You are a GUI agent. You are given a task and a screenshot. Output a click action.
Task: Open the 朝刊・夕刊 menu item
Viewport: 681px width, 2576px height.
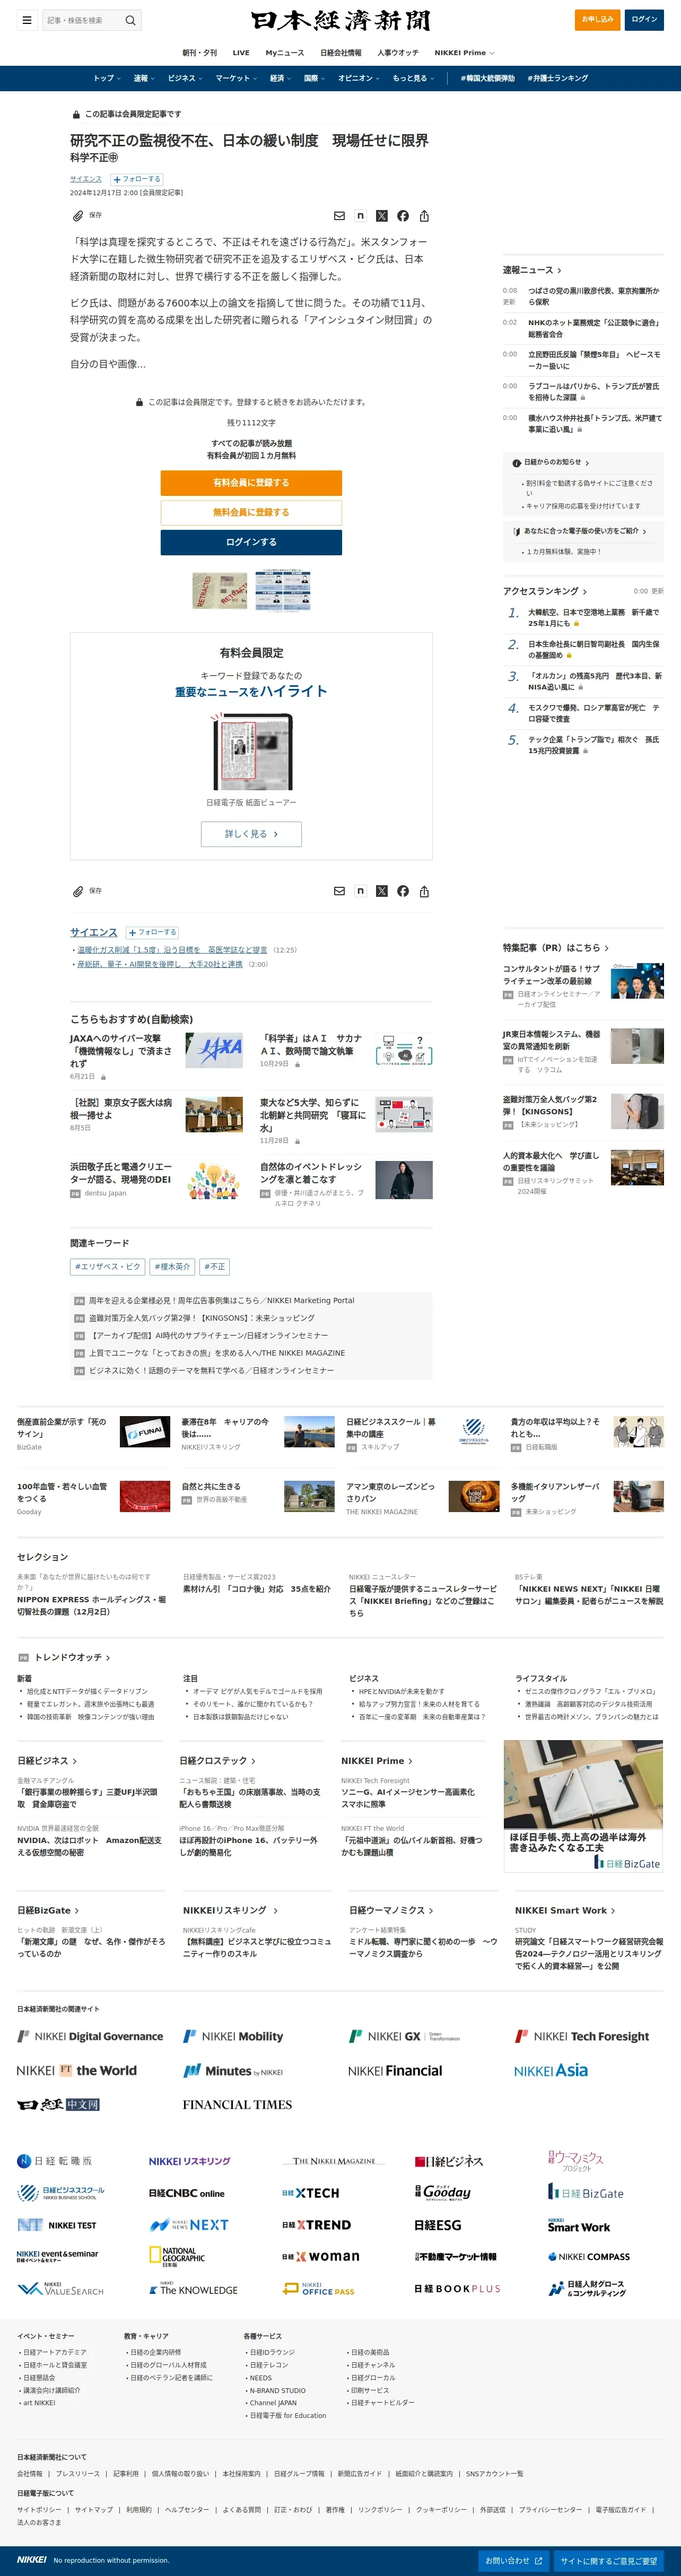tap(199, 53)
